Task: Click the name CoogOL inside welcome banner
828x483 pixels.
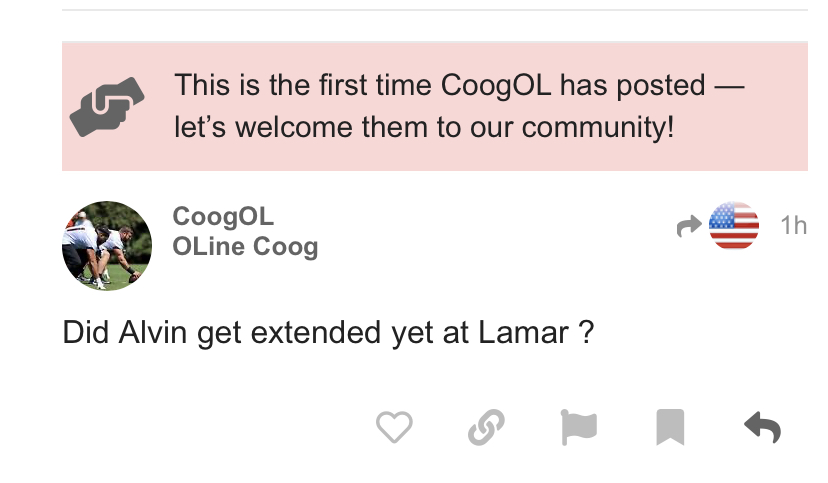Action: click(496, 86)
